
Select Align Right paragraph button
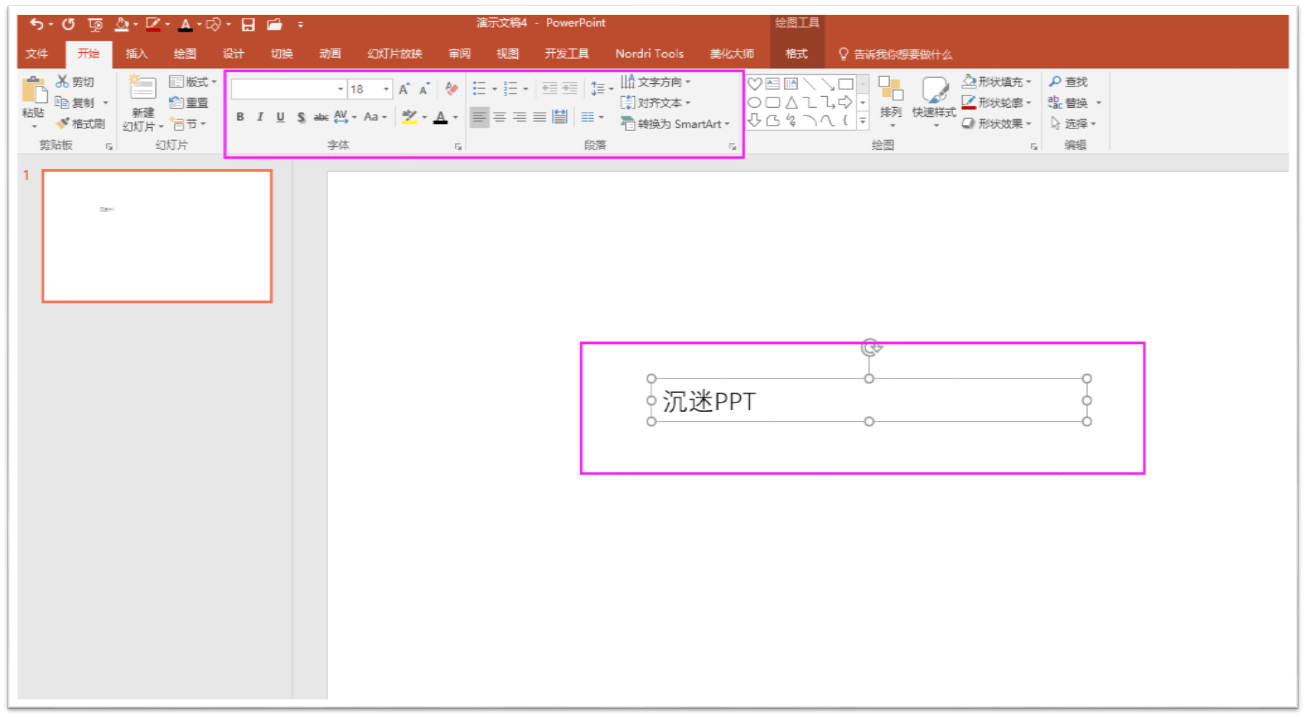519,117
